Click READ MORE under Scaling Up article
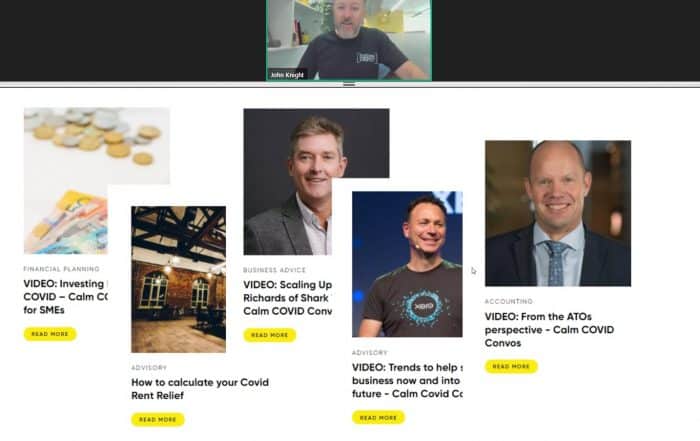700x441 pixels. [x=270, y=335]
